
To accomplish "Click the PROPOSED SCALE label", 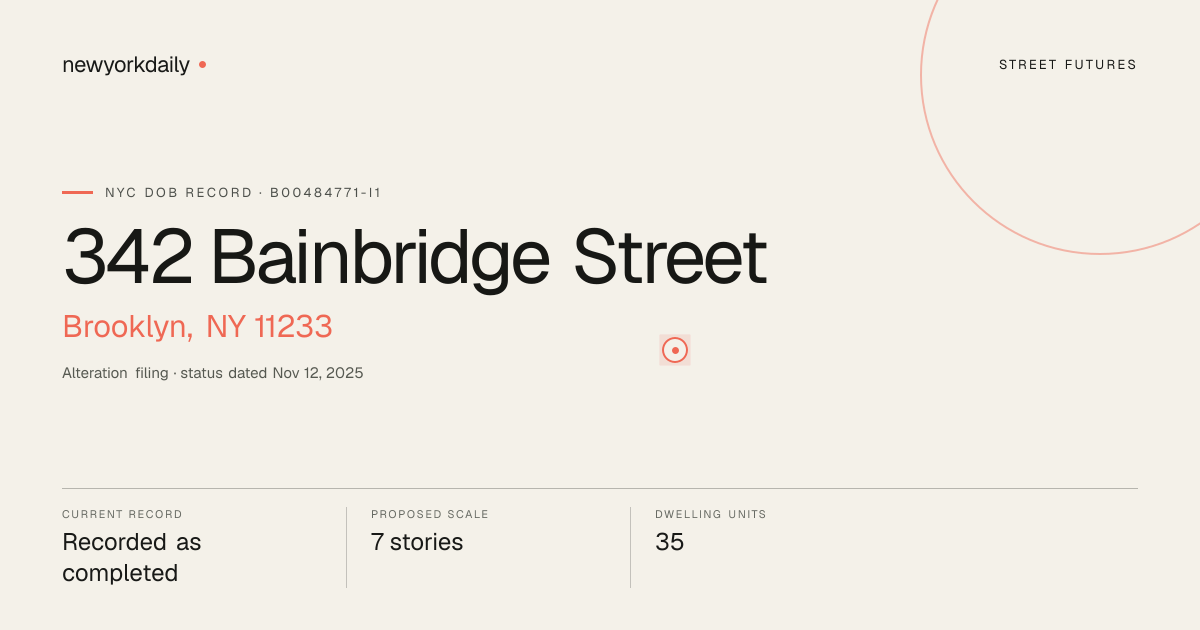I will (430, 514).
